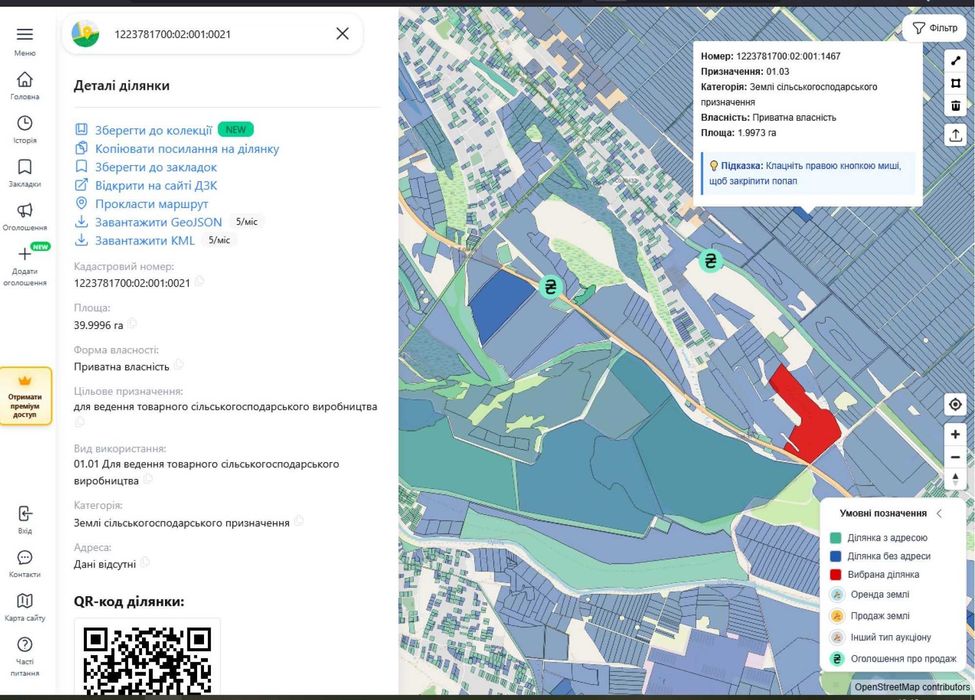The width and height of the screenshot is (975, 700).
Task: Copy the Приватна власність ownership value
Action: click(x=178, y=365)
